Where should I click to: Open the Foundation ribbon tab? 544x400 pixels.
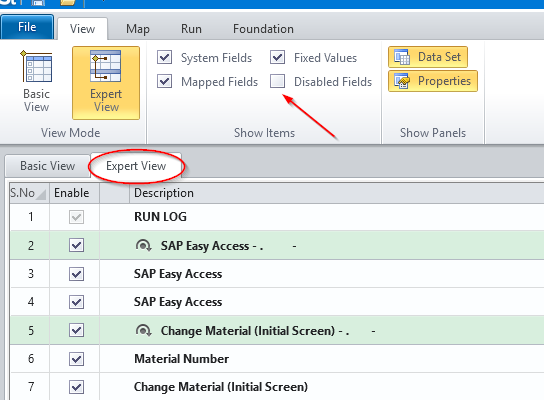pyautogui.click(x=263, y=29)
